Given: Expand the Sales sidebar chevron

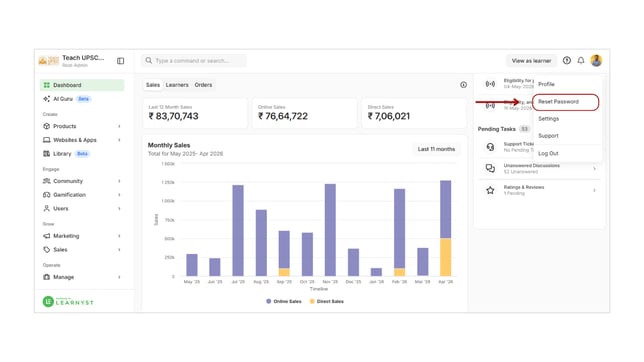Looking at the screenshot, I should tap(119, 249).
